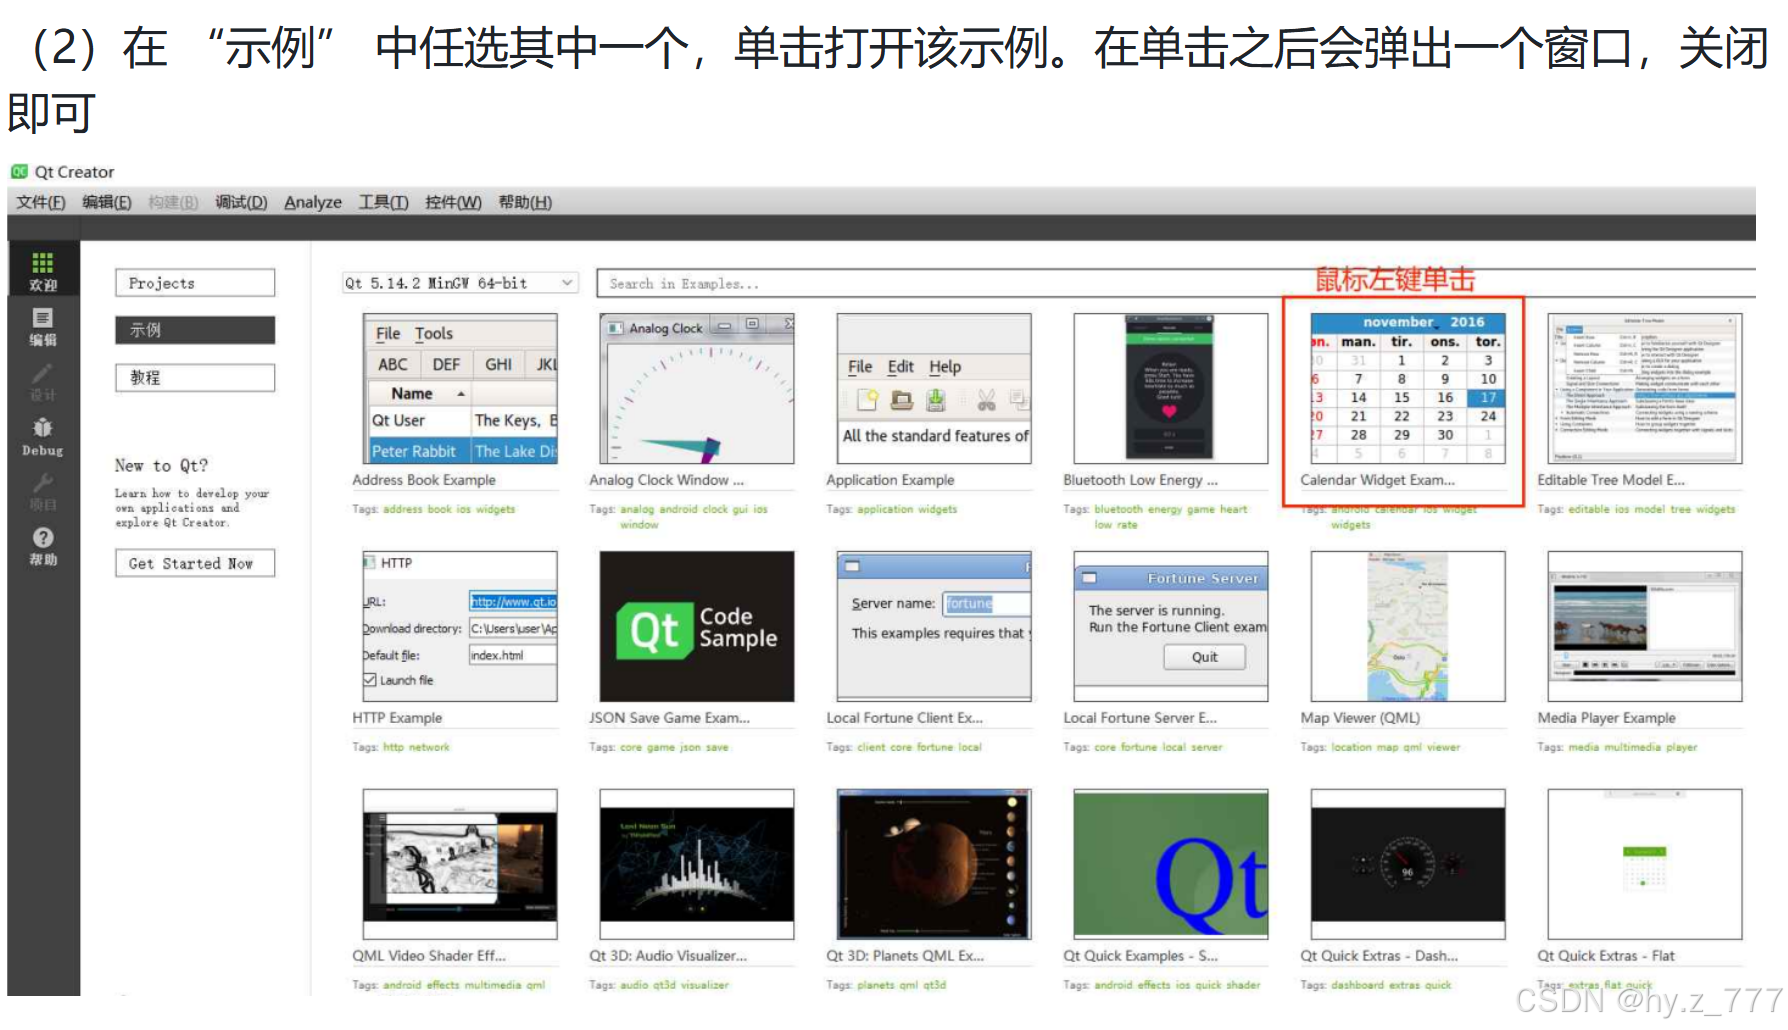Viewport: 1788px width, 1030px height.
Task: Click the "Address Book Example" title
Action: click(x=424, y=480)
